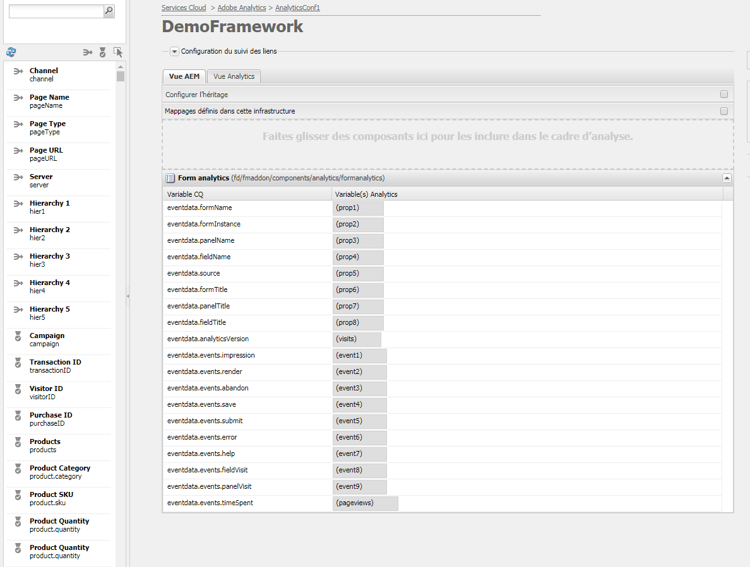This screenshot has width=750, height=567.
Task: Click the Hierarchy 4 variable icon
Action: (18, 283)
